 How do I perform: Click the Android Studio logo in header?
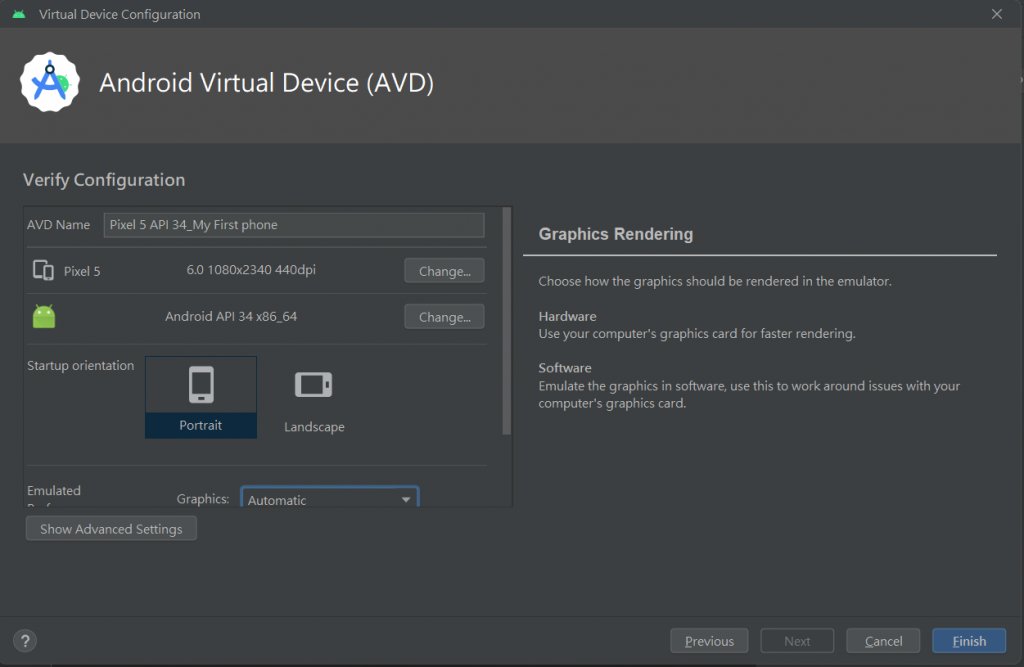50,82
